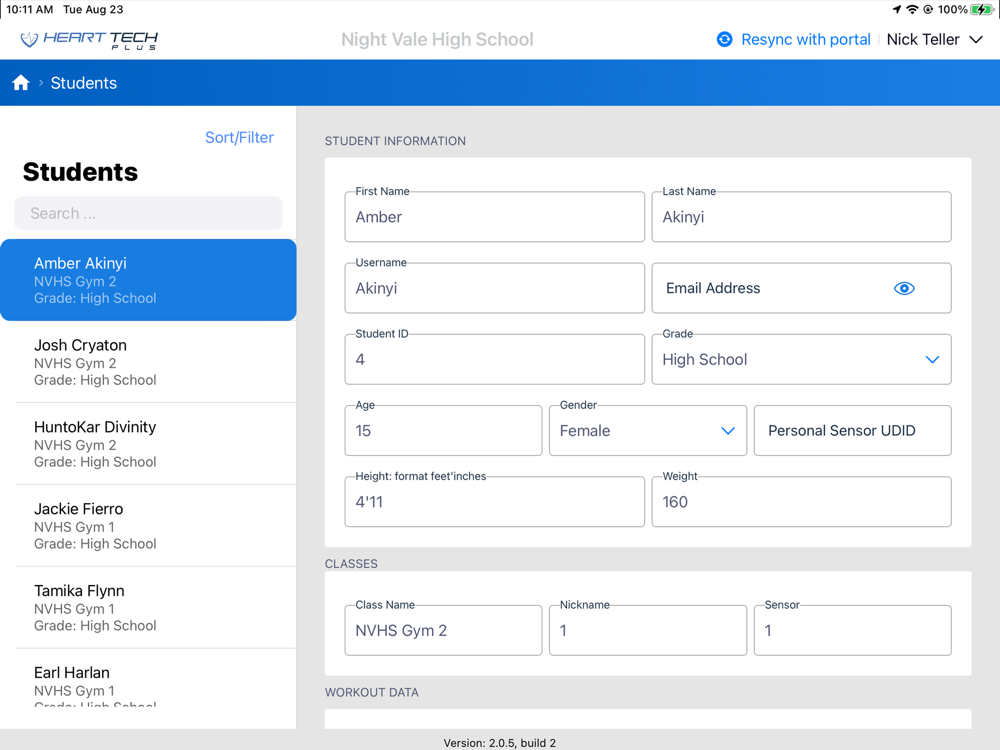Click the STUDENT INFORMATION heading

(x=395, y=141)
